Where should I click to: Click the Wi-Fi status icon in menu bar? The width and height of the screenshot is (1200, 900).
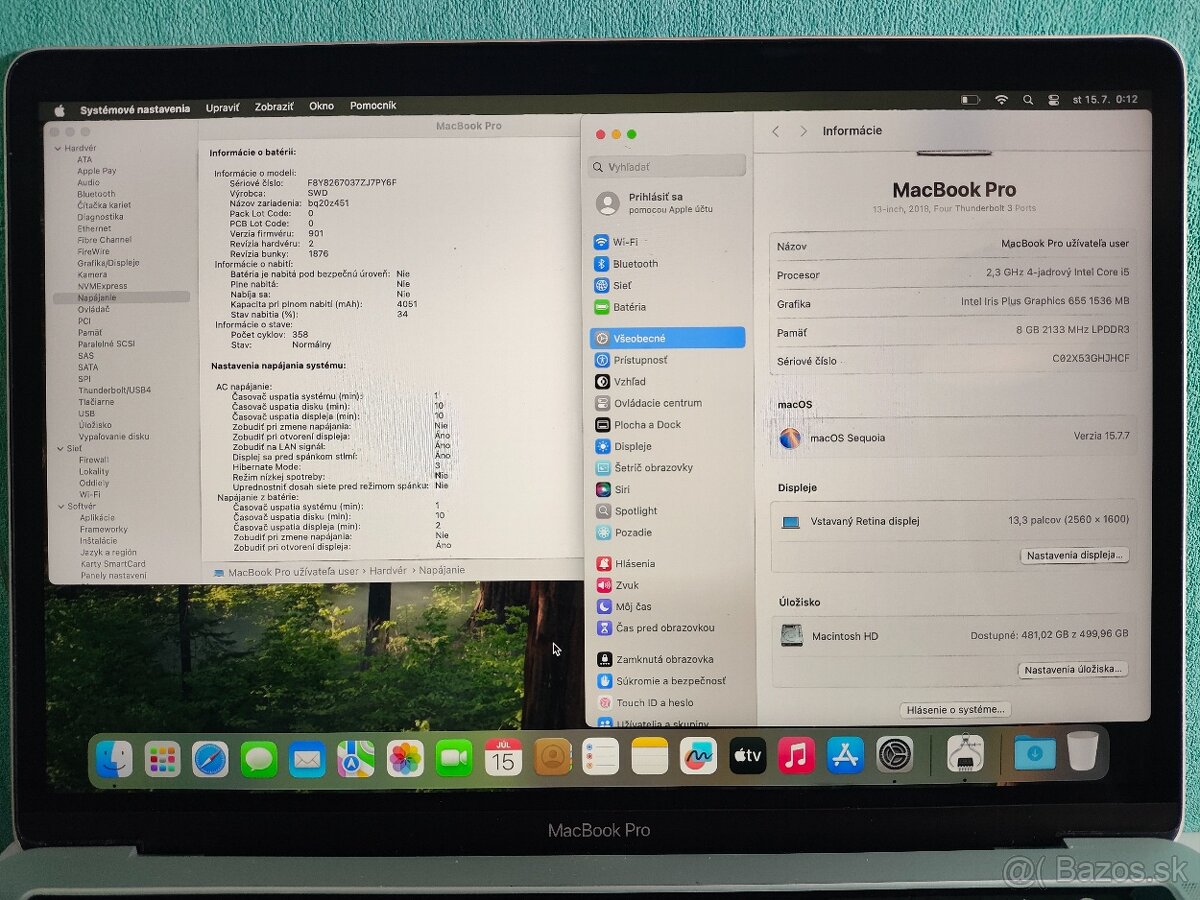point(1001,100)
